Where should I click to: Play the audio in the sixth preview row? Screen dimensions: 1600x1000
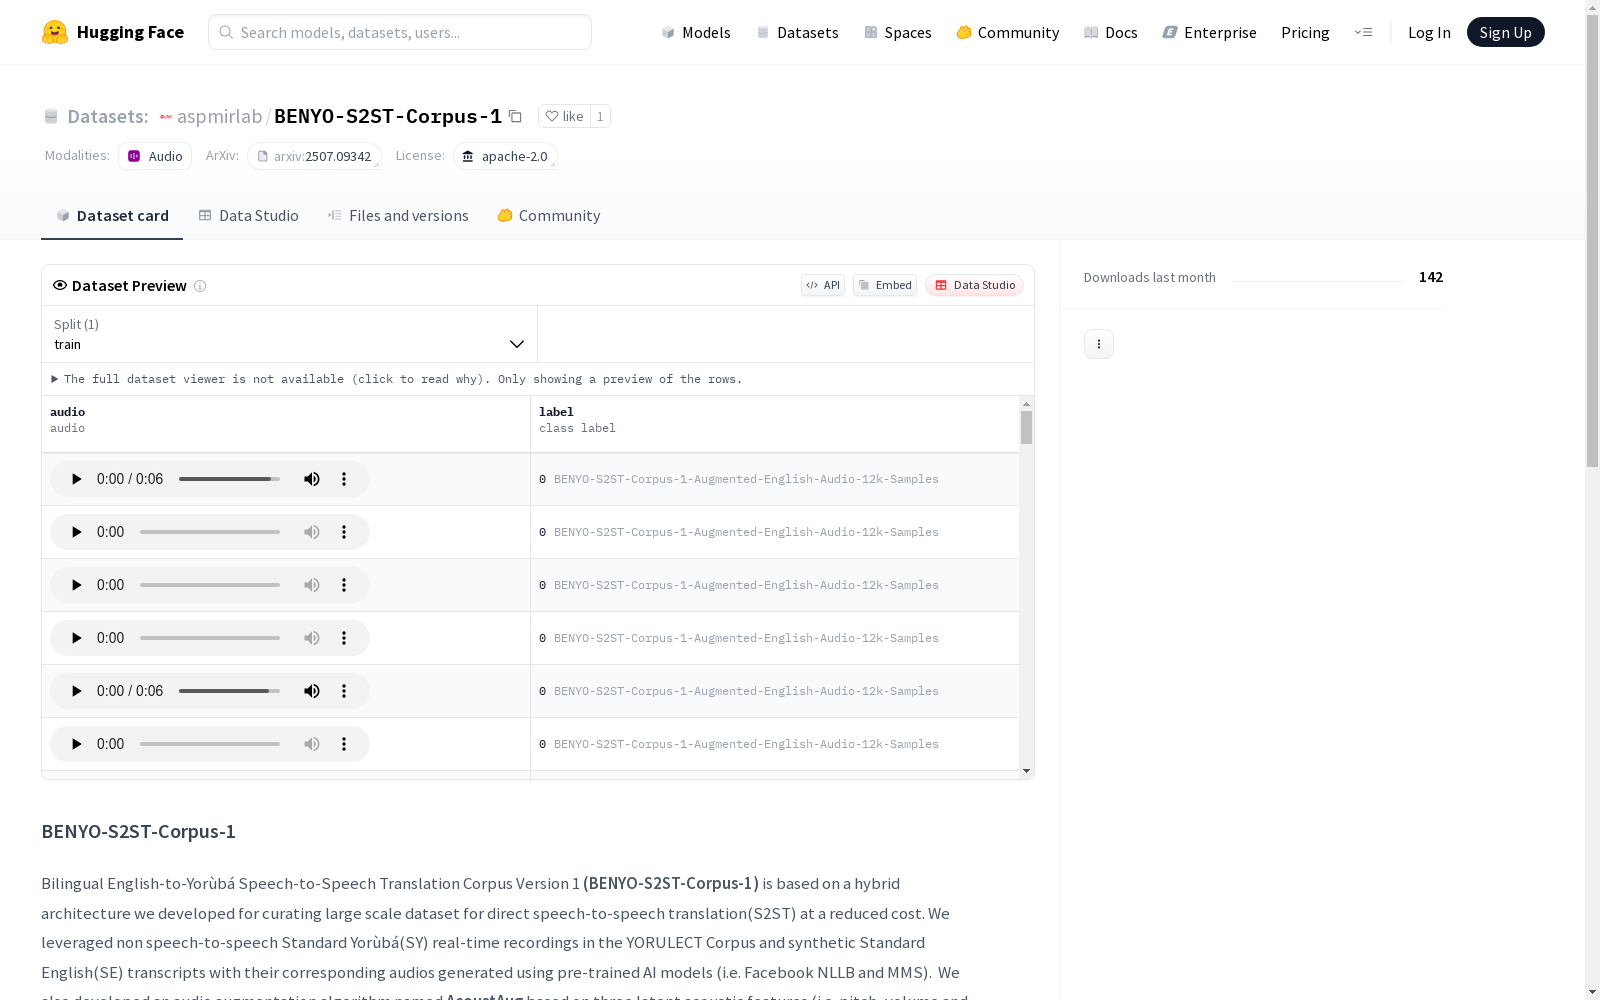pyautogui.click(x=76, y=744)
